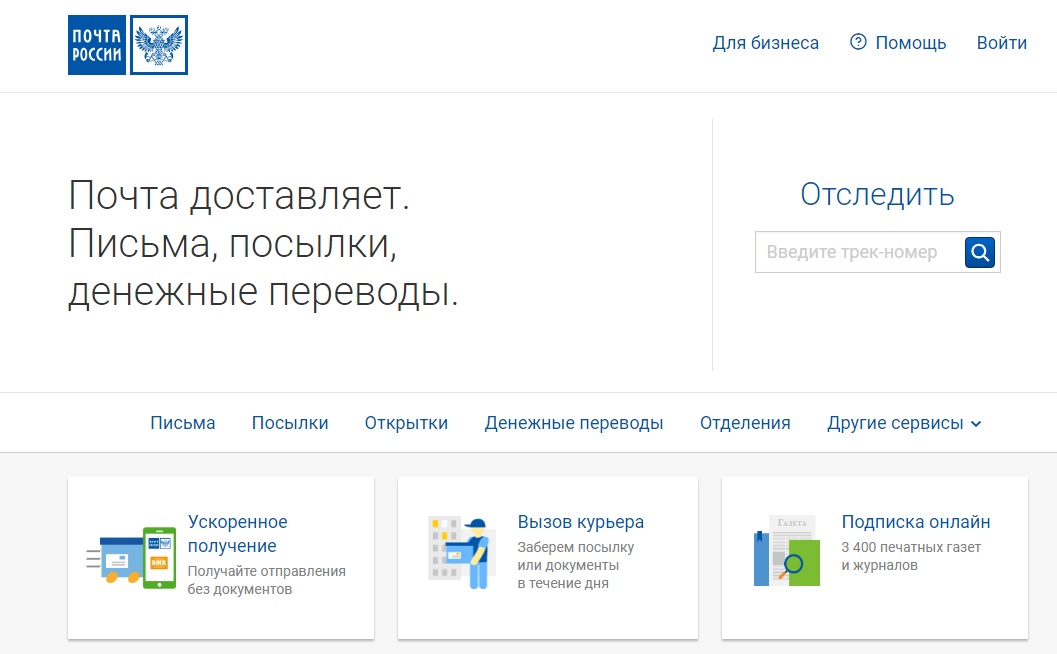Open the Другие сервисы menu
The height and width of the screenshot is (654, 1057).
click(x=904, y=423)
